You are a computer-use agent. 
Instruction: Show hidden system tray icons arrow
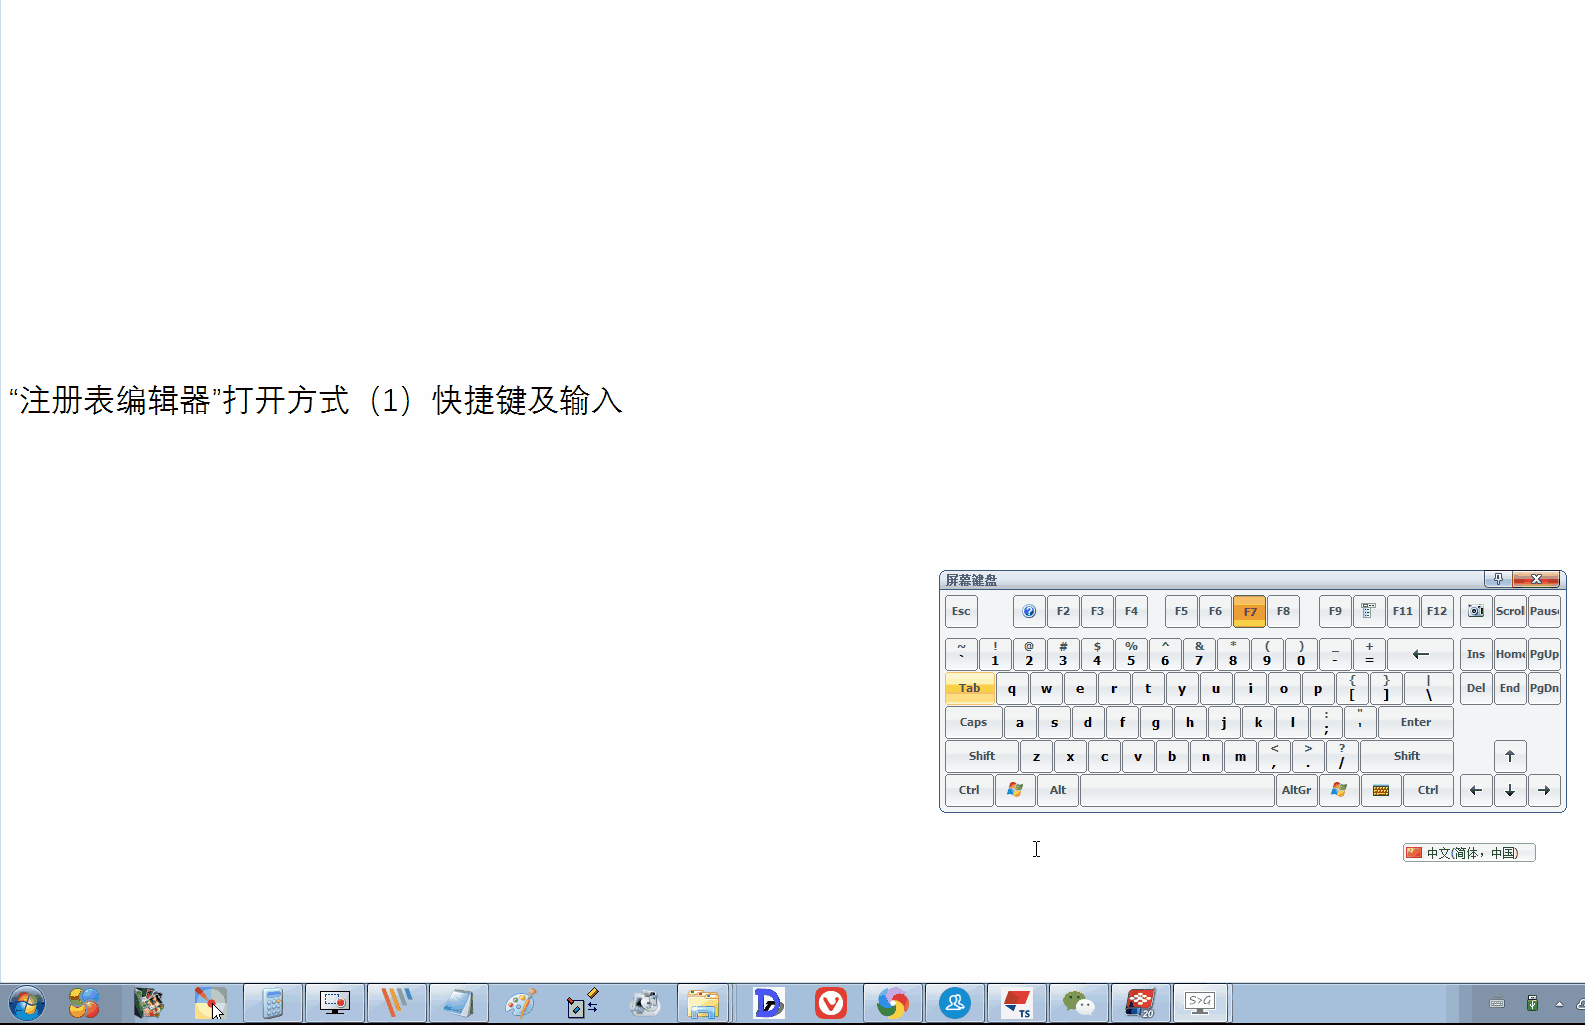click(x=1559, y=1003)
